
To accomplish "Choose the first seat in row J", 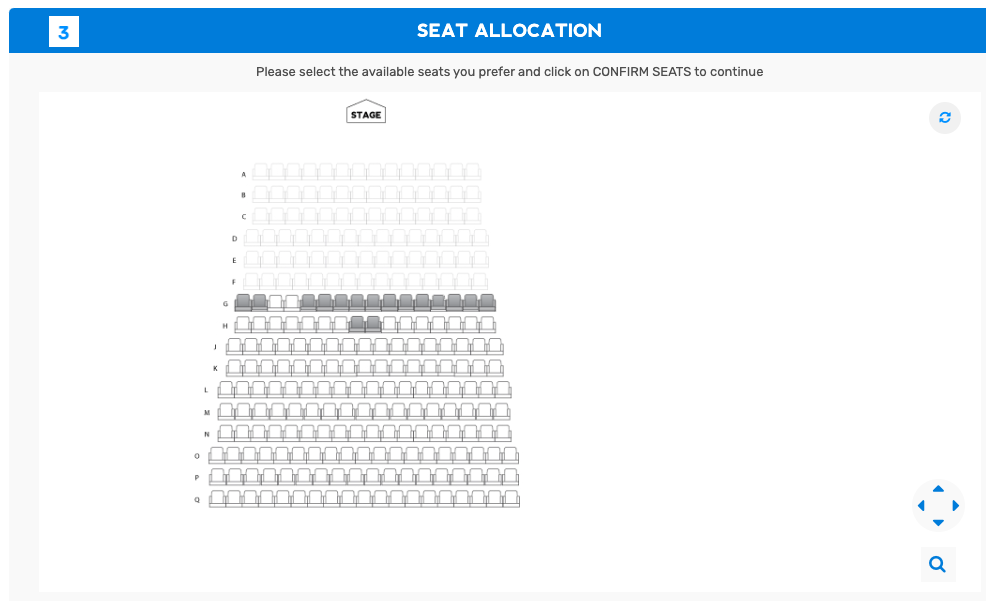I will coord(234,346).
